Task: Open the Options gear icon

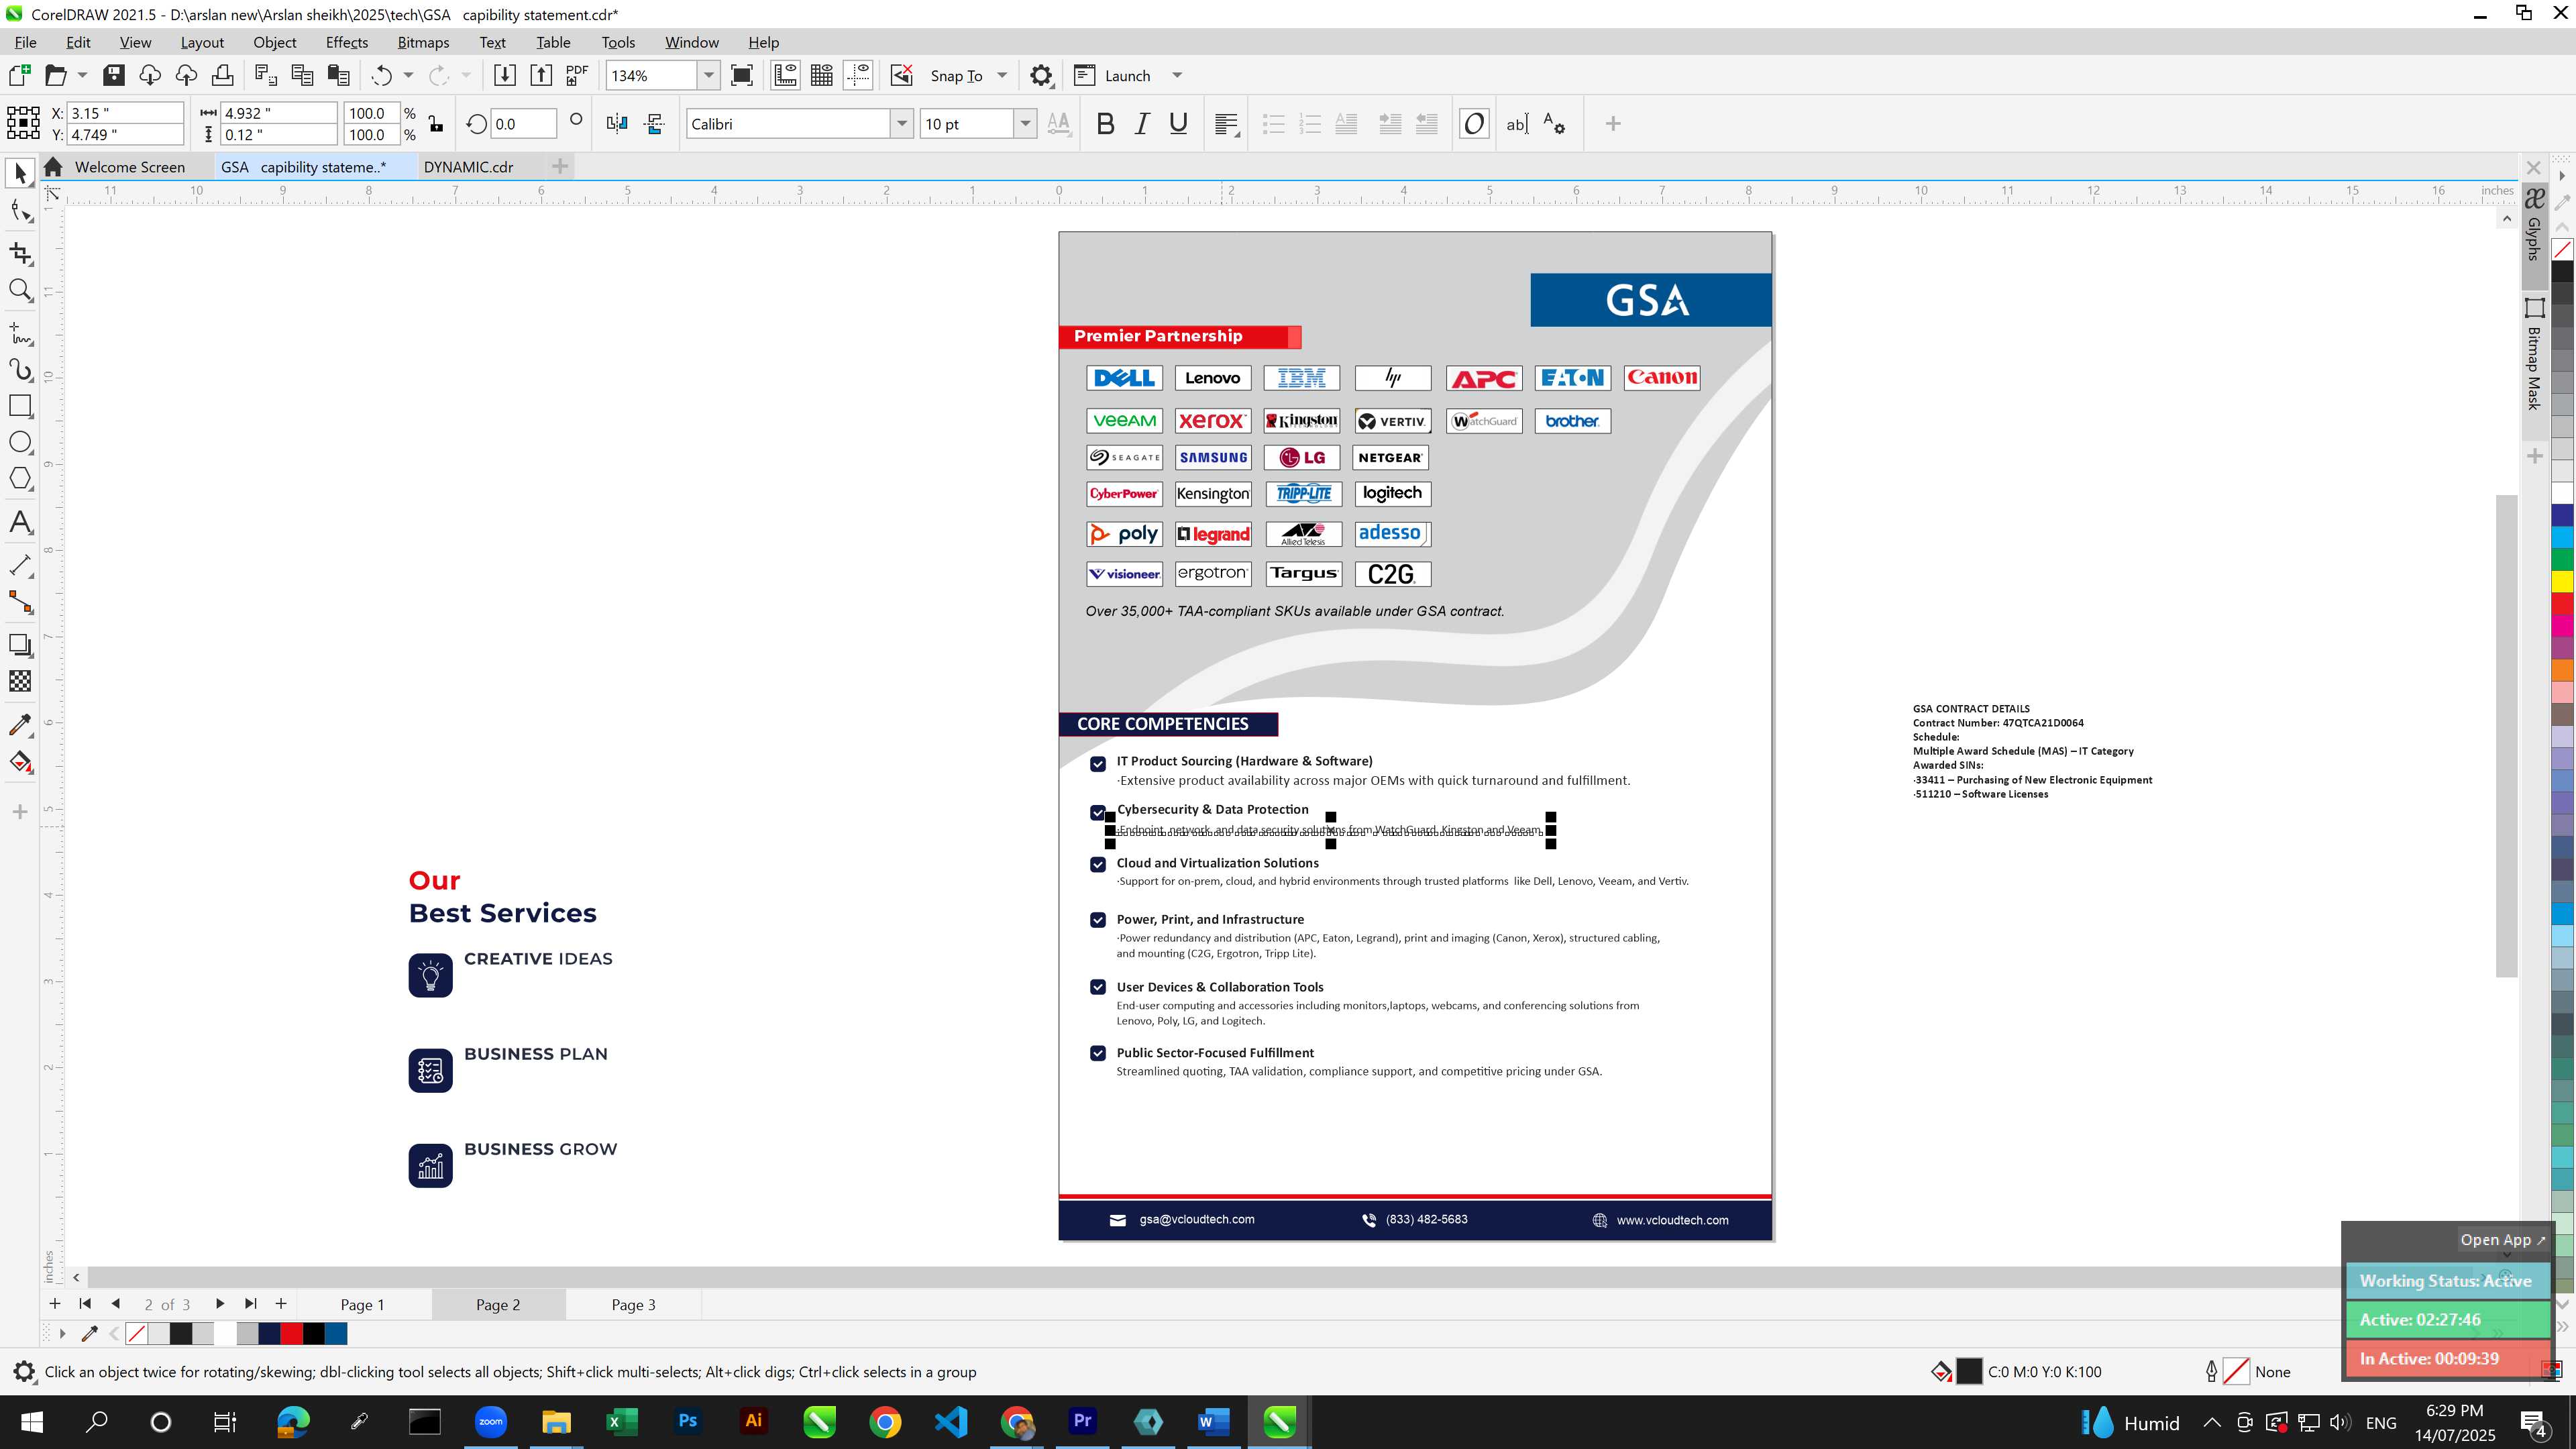Action: [1041, 76]
